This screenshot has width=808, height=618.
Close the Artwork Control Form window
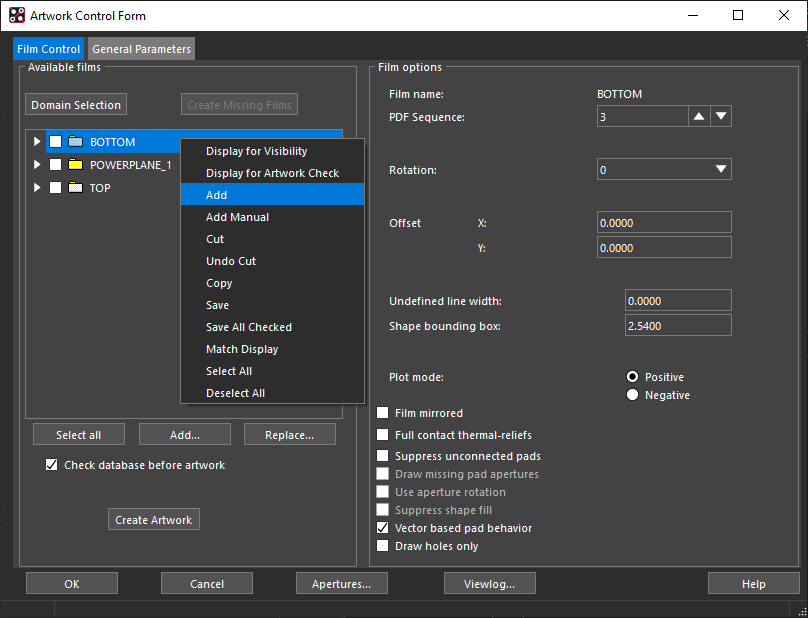(x=784, y=15)
